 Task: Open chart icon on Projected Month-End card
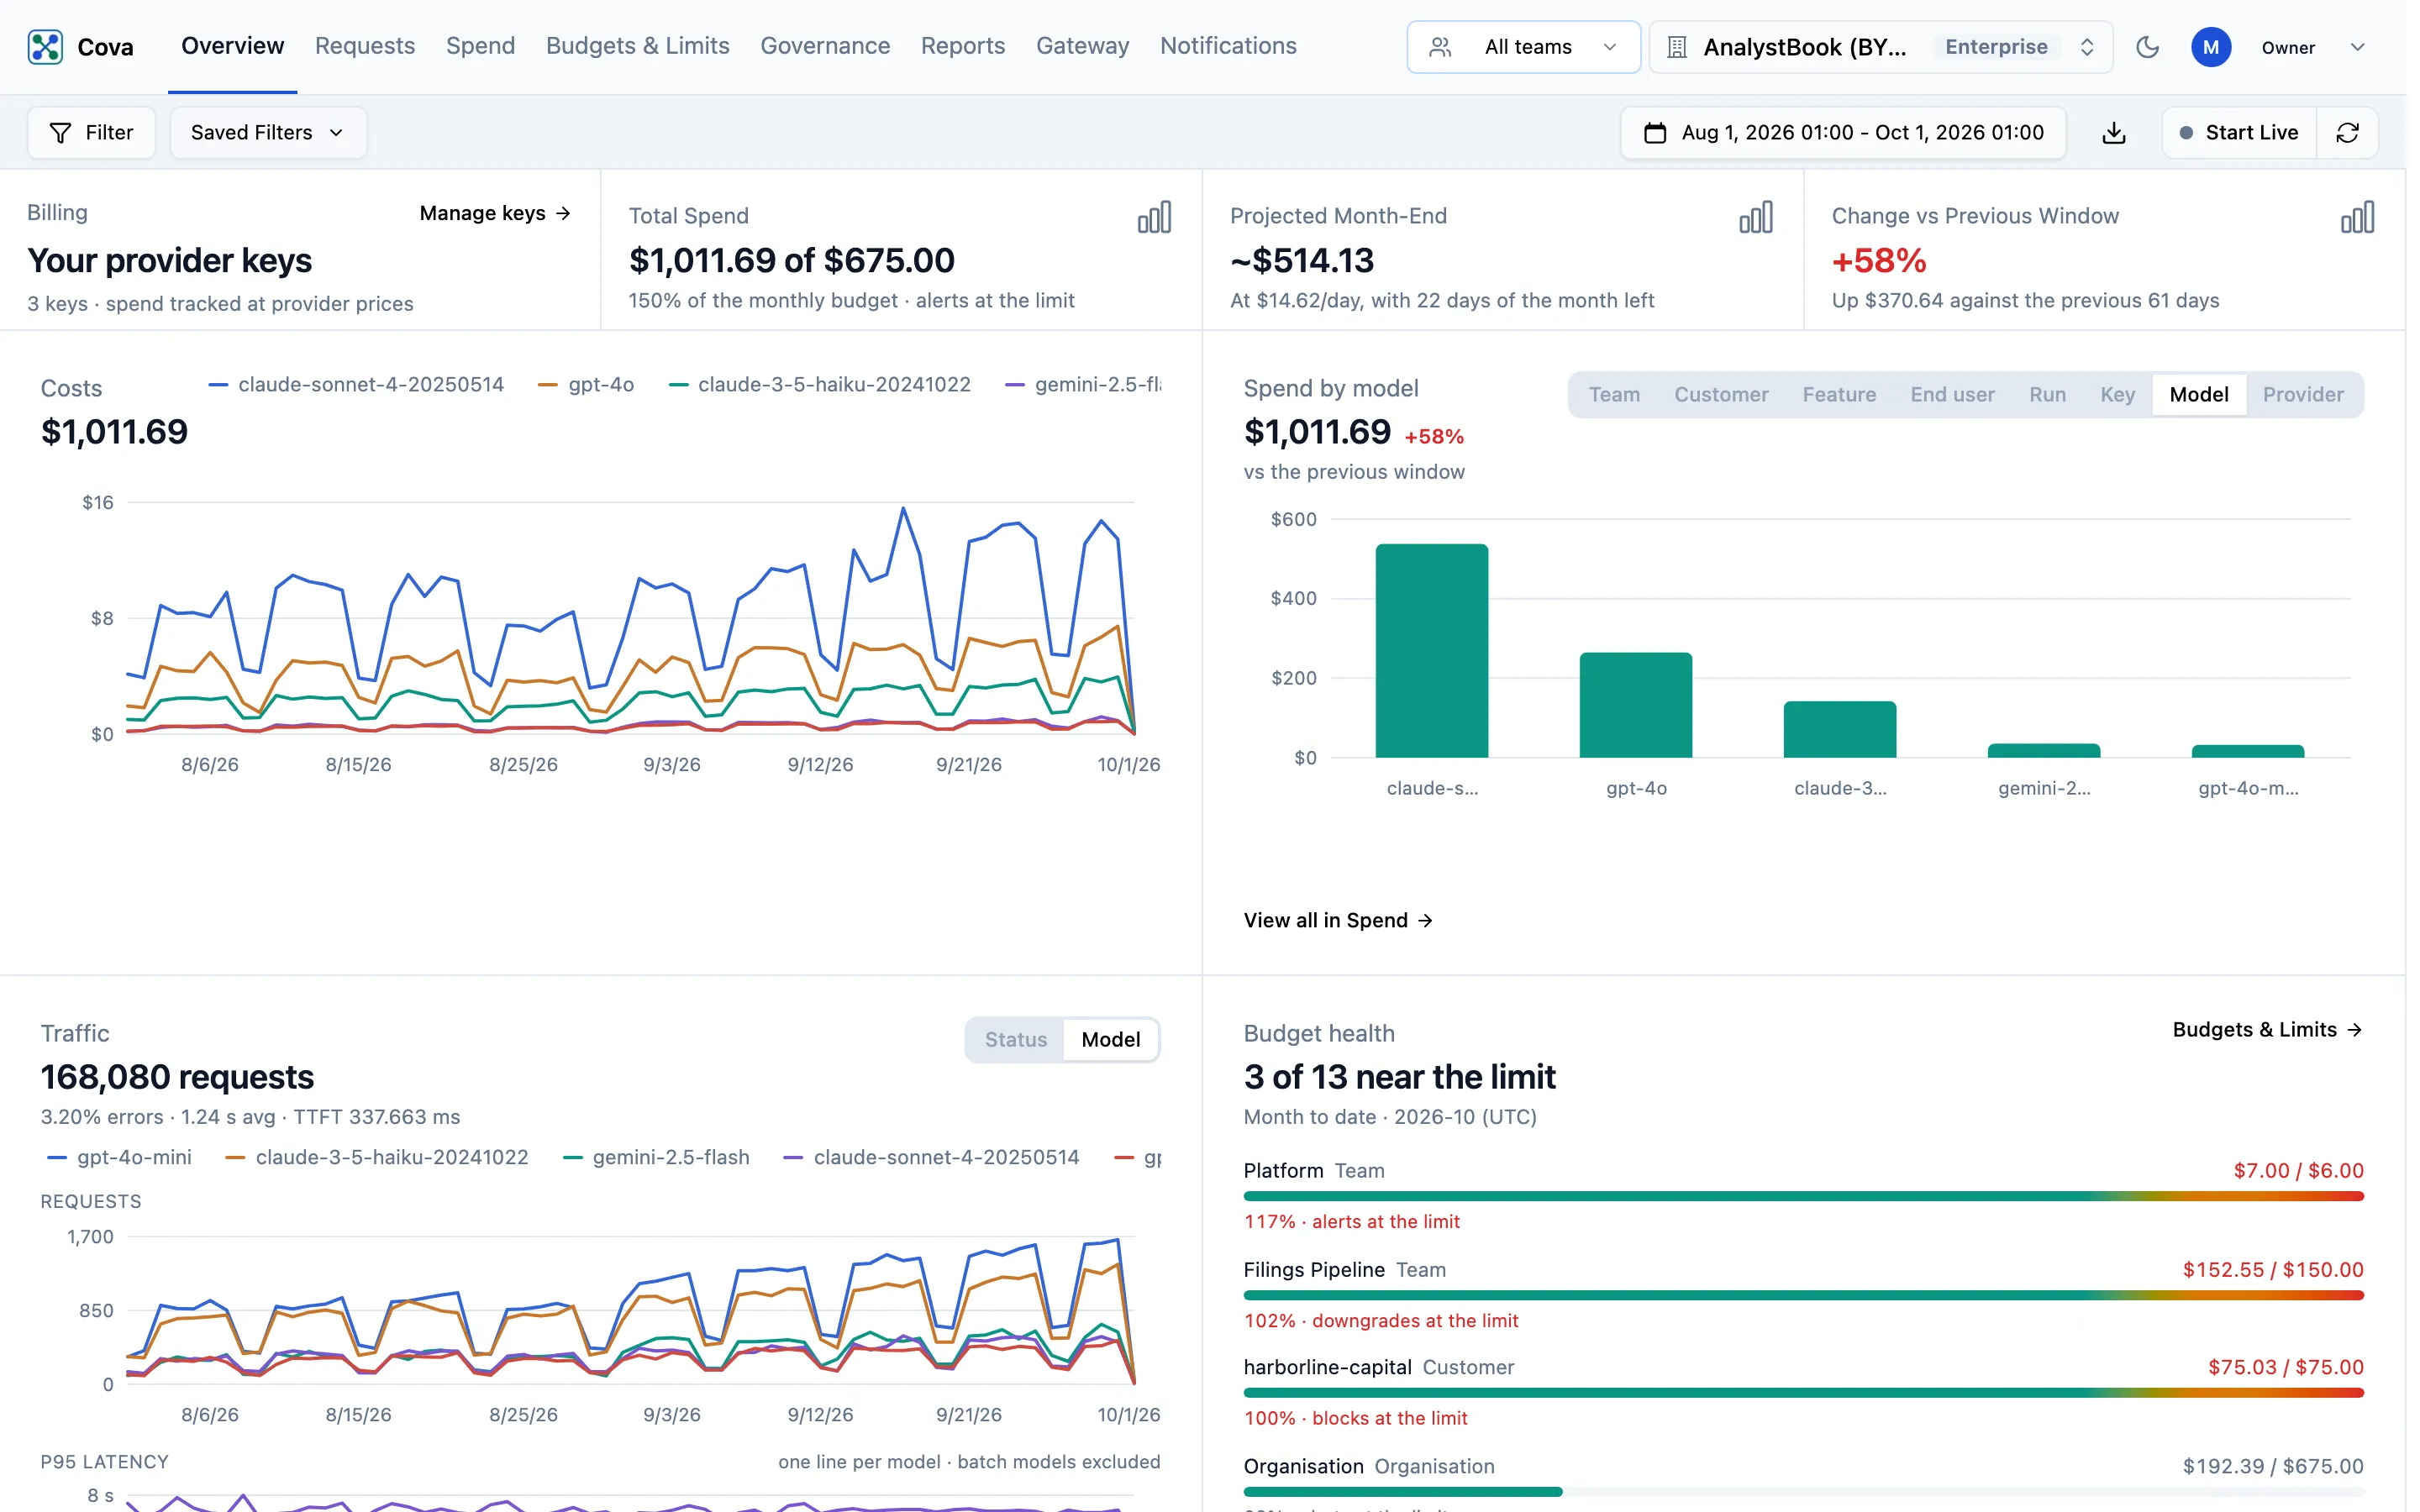pos(1756,217)
